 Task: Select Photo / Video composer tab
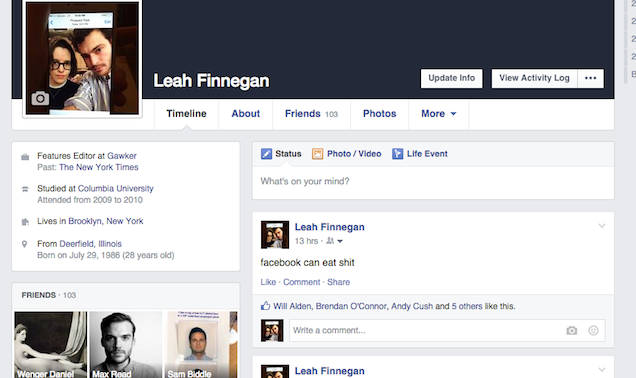347,154
